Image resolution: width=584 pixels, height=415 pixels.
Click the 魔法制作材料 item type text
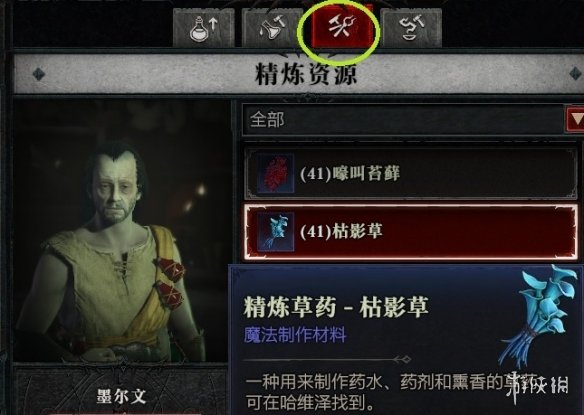tap(295, 335)
